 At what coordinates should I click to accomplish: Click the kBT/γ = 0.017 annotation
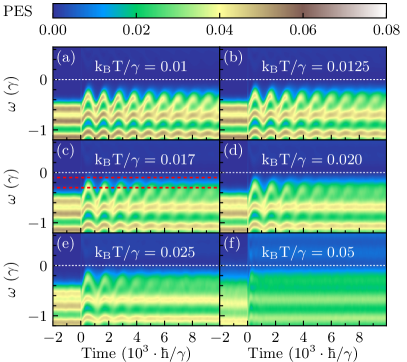[145, 160]
